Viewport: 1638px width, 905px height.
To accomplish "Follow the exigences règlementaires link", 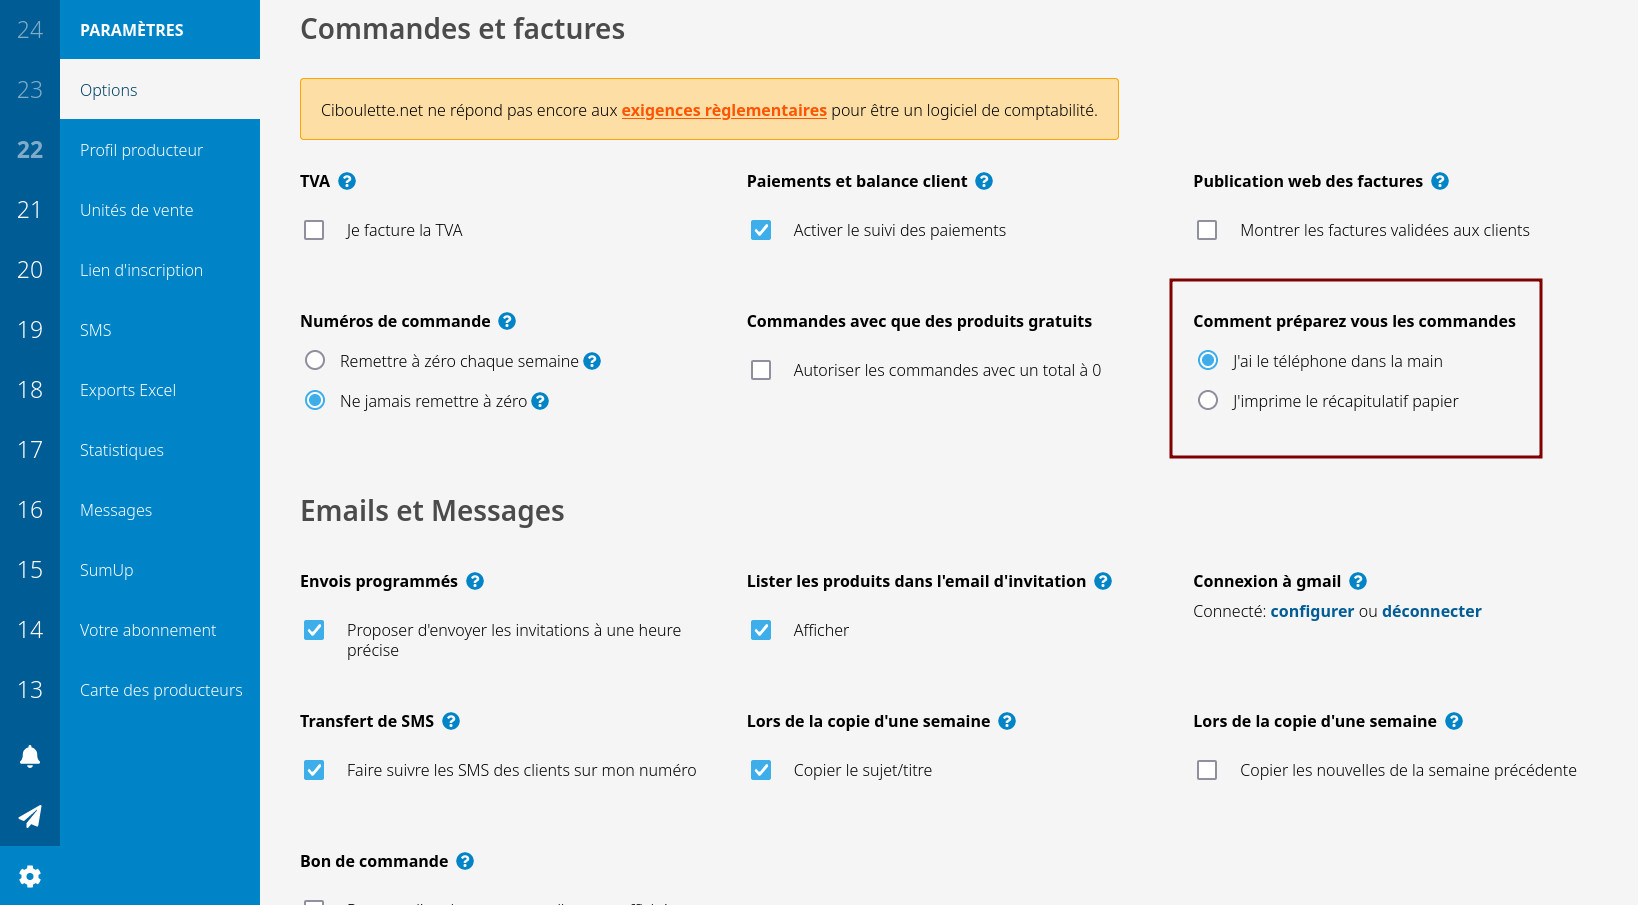I will coord(724,110).
